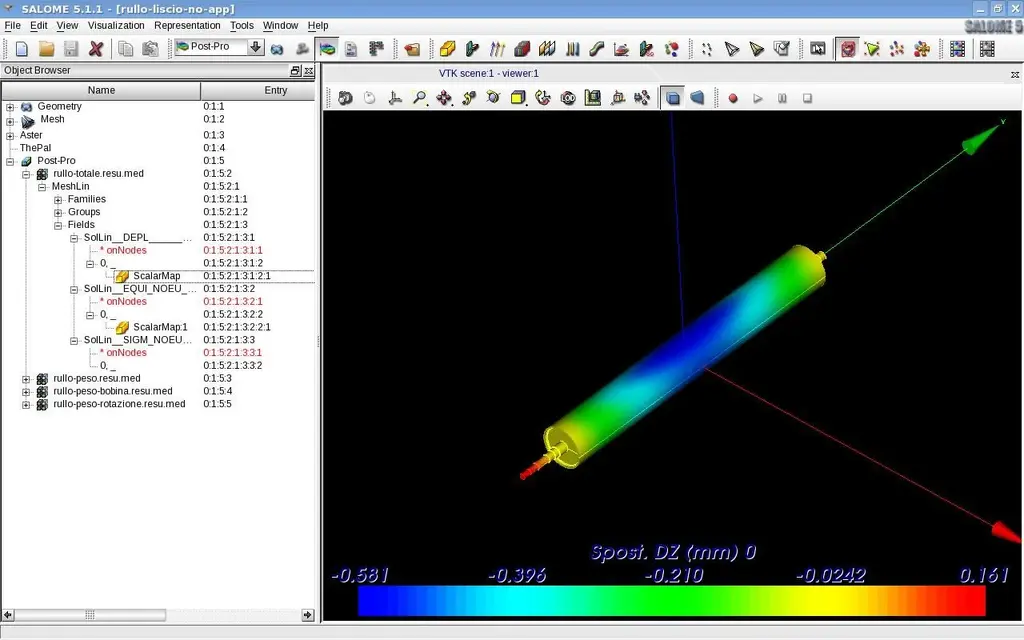Expand the Families tree node
1024x640 pixels.
click(x=58, y=200)
